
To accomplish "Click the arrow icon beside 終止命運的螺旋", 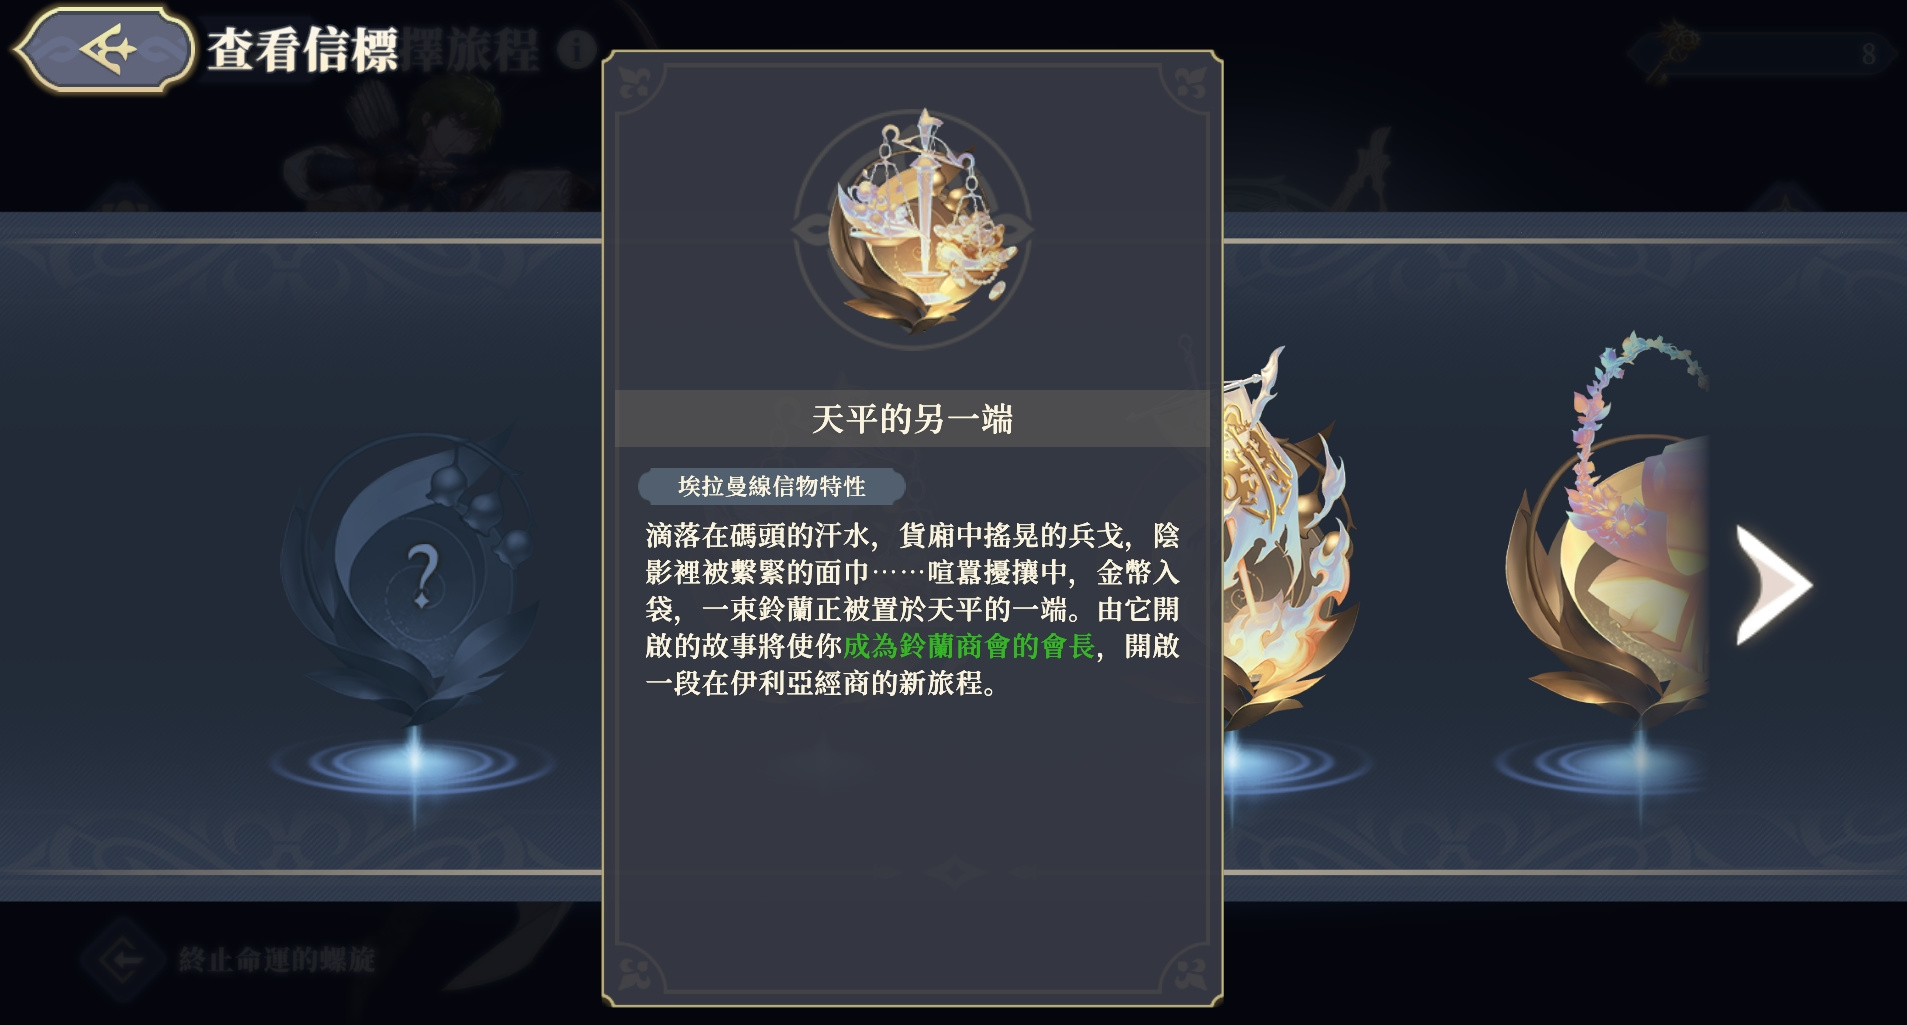I will coord(123,959).
